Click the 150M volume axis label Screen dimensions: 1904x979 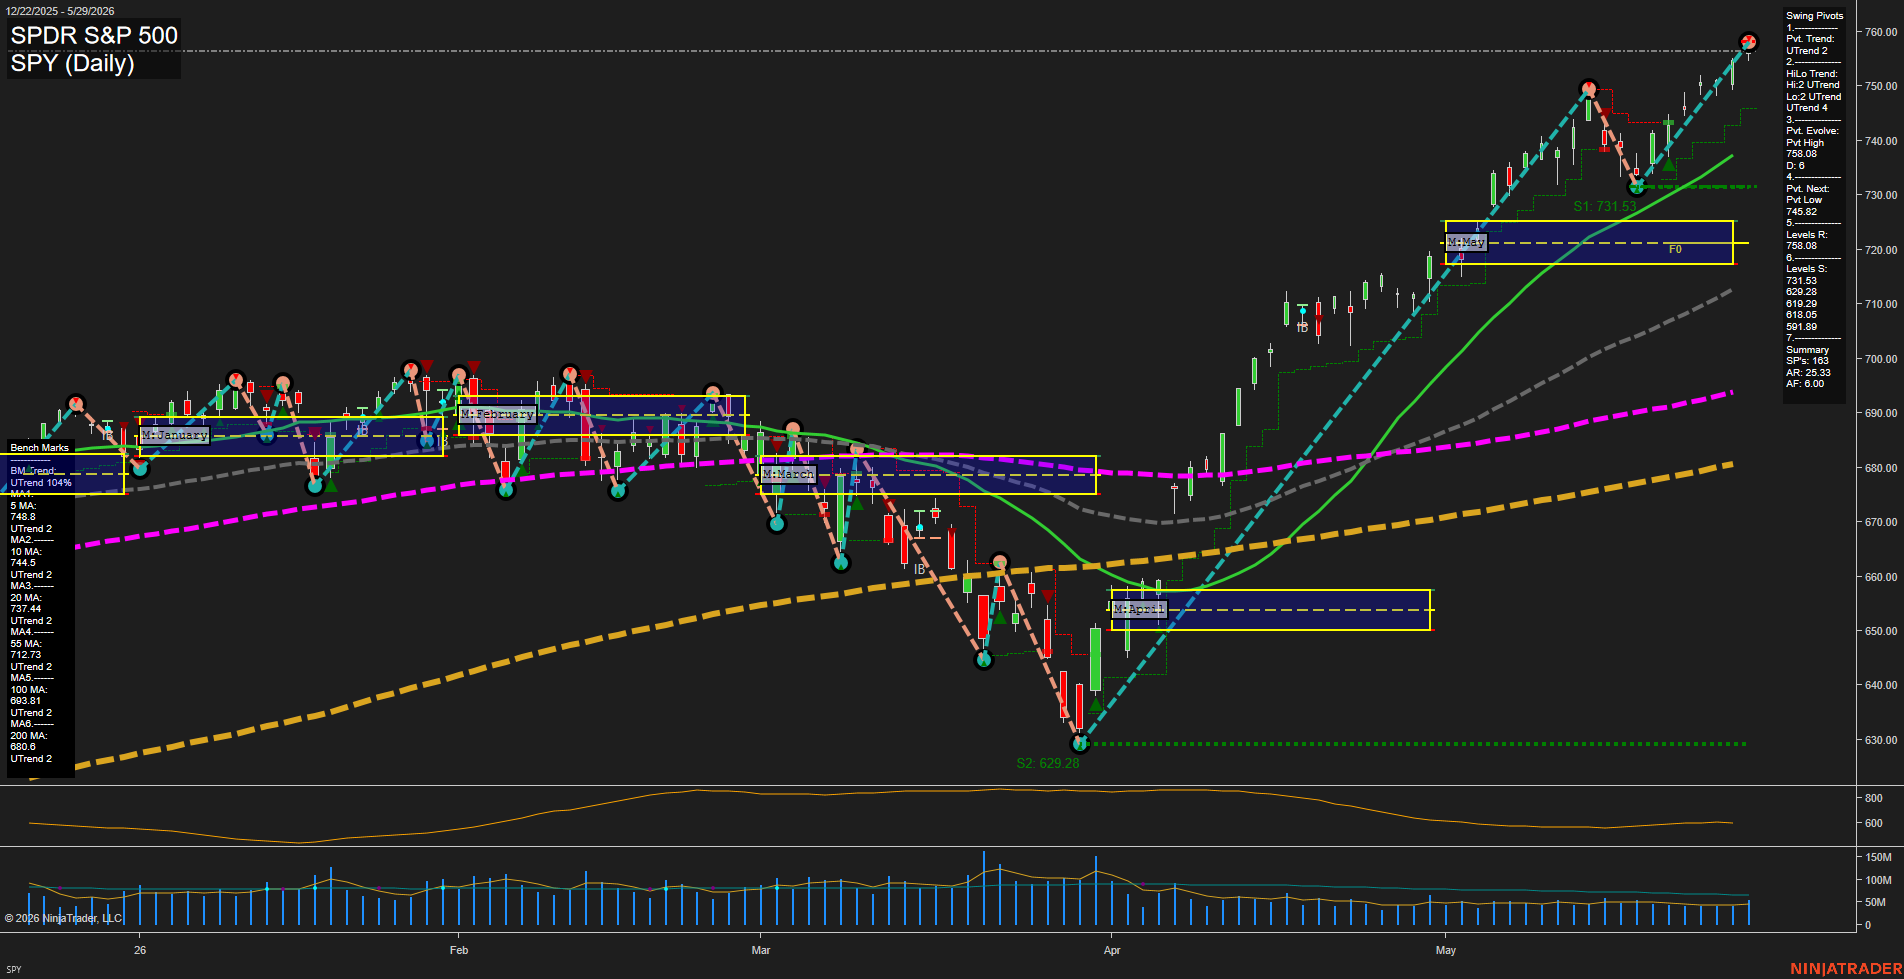click(x=1879, y=858)
